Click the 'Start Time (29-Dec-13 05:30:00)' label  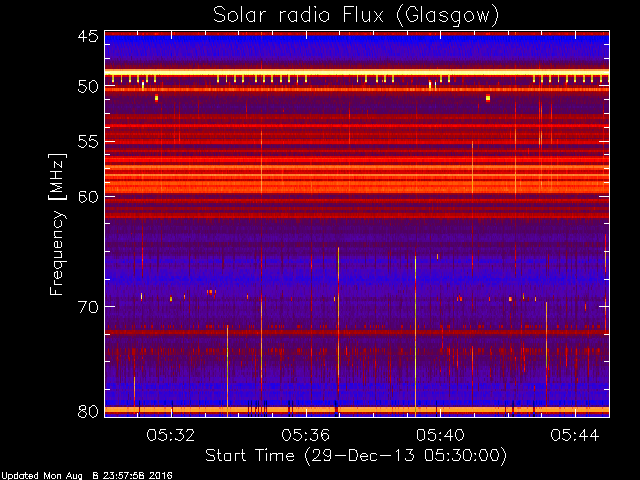(x=356, y=456)
